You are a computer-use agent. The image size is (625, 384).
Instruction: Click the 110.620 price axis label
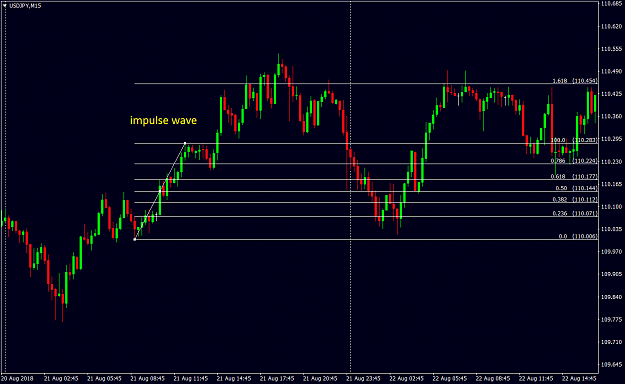click(611, 26)
